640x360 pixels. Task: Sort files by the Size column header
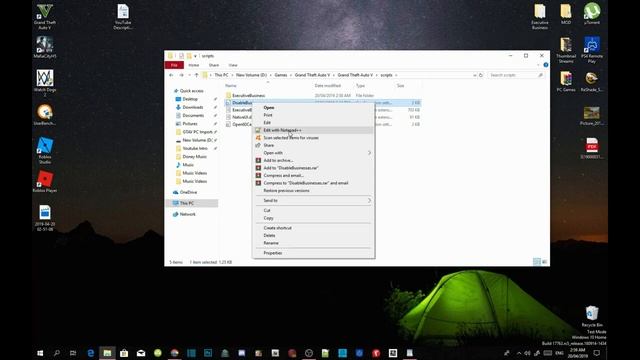[400, 86]
